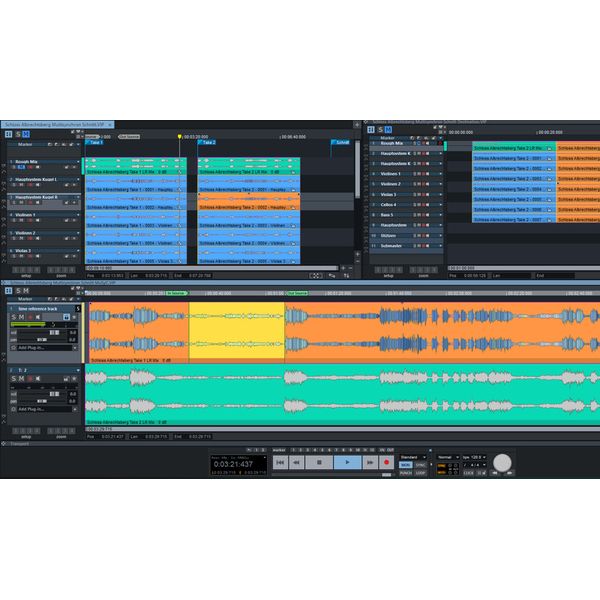Select the yellow highlighted range in orange waveform

click(236, 332)
